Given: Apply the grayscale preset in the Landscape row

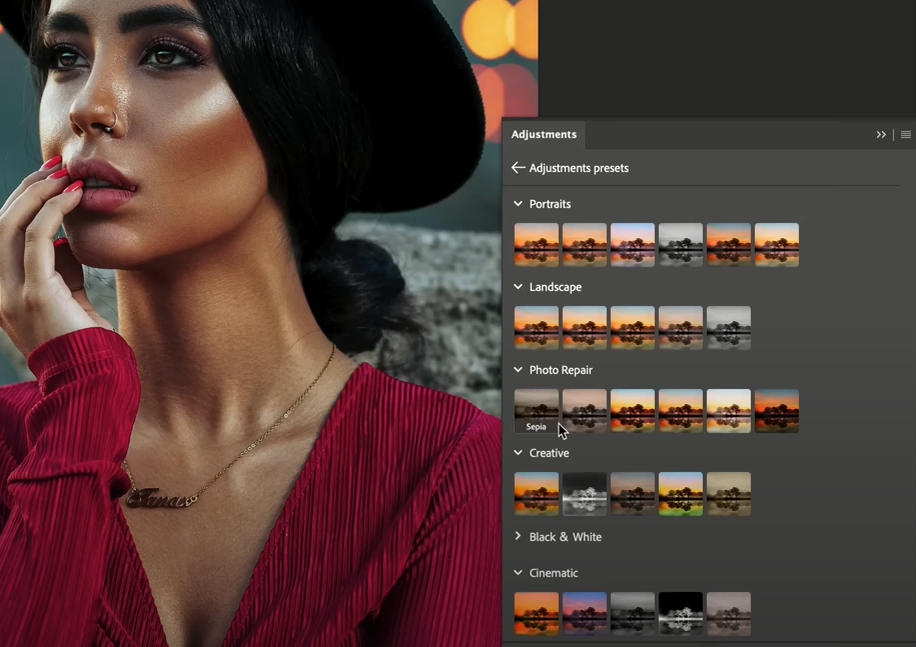Looking at the screenshot, I should [728, 328].
